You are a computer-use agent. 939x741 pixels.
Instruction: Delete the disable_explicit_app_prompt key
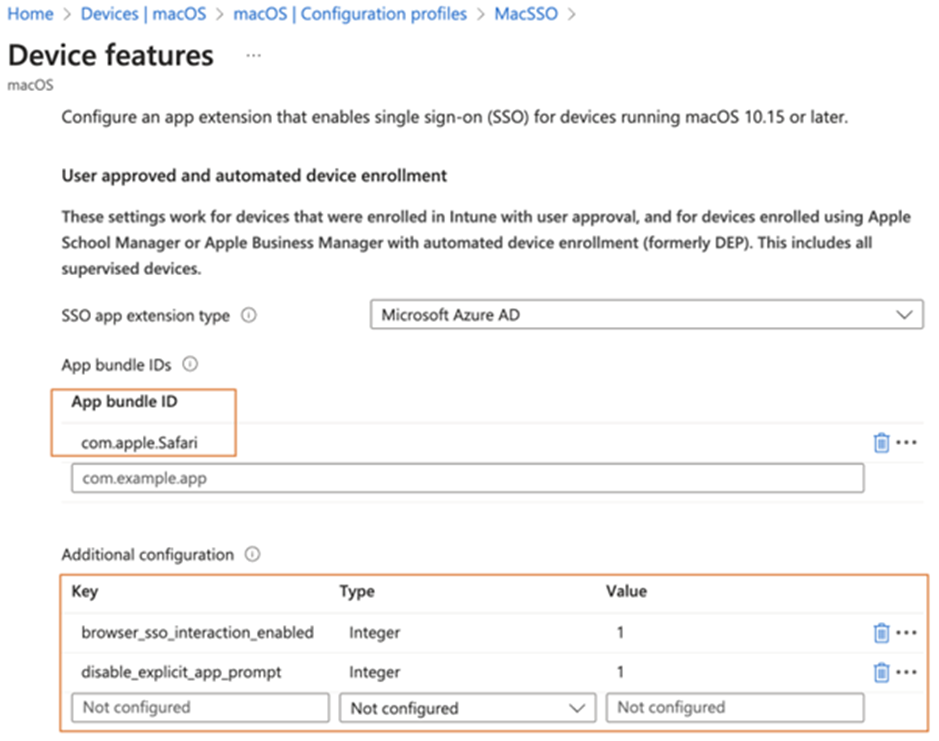[x=881, y=672]
